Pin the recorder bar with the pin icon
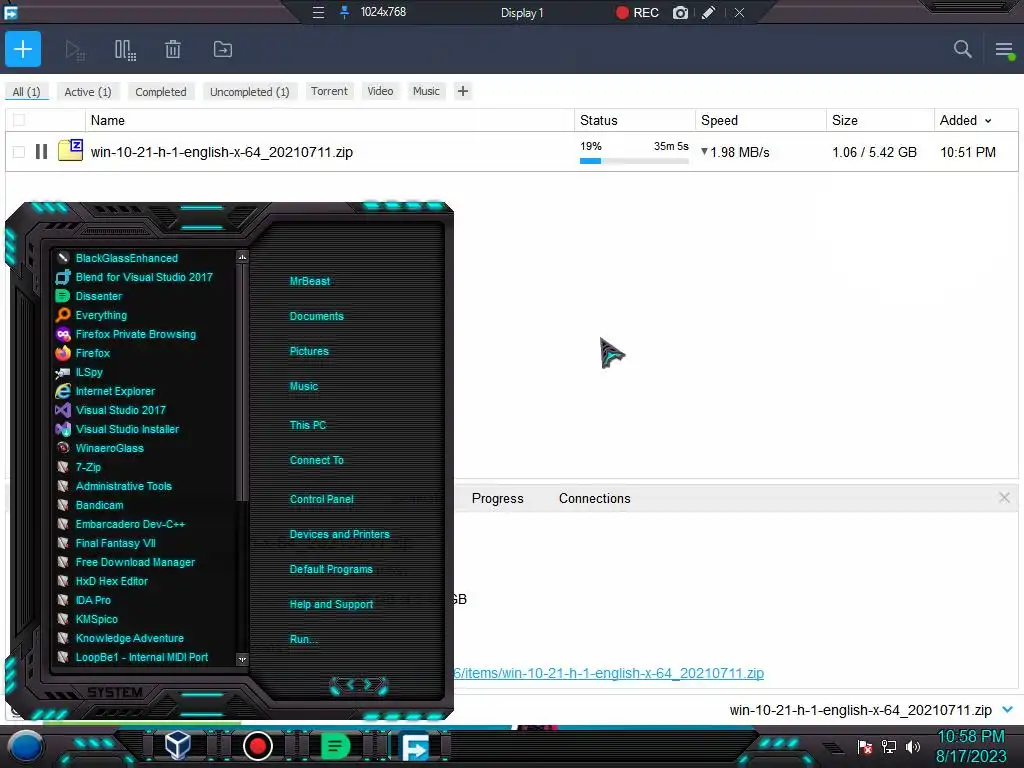Screen dimensions: 1024x768 (344, 12)
